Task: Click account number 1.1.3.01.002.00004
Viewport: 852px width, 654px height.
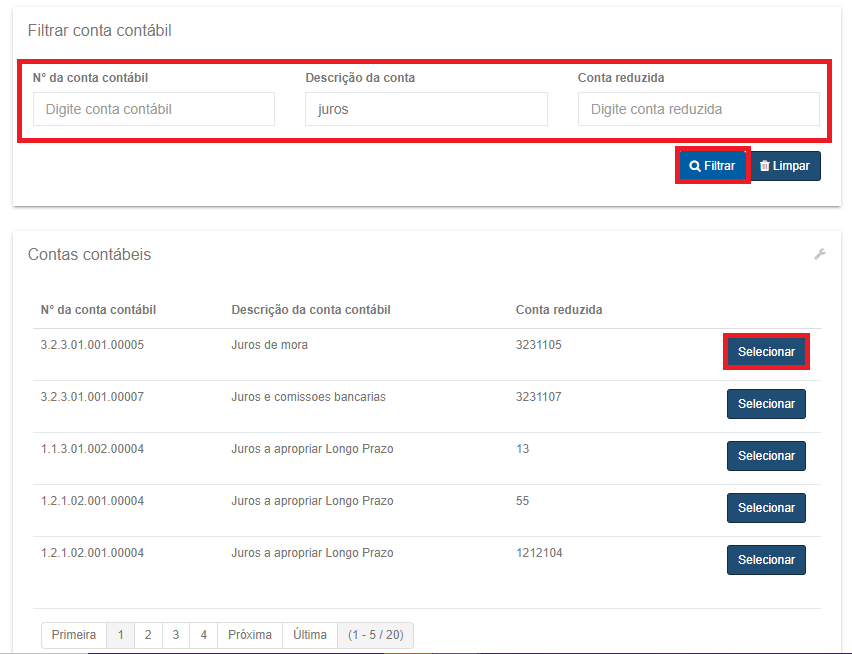Action: click(x=92, y=449)
